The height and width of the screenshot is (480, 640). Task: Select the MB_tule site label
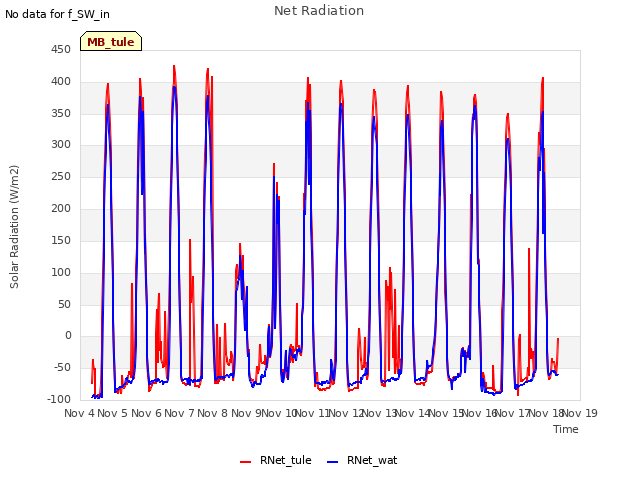pyautogui.click(x=111, y=42)
